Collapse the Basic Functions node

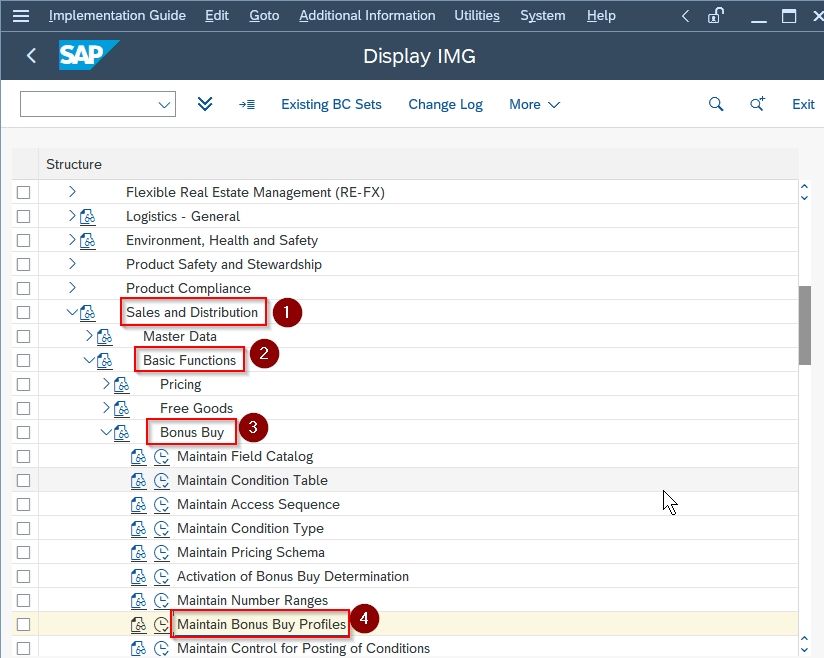[89, 360]
